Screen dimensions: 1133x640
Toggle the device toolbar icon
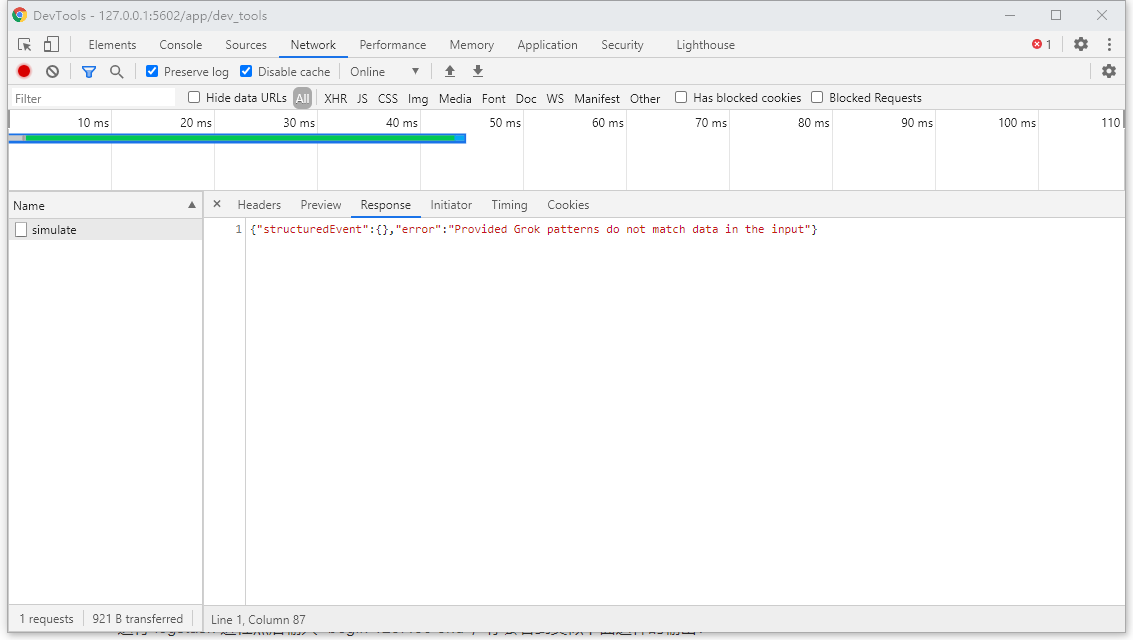coord(51,45)
